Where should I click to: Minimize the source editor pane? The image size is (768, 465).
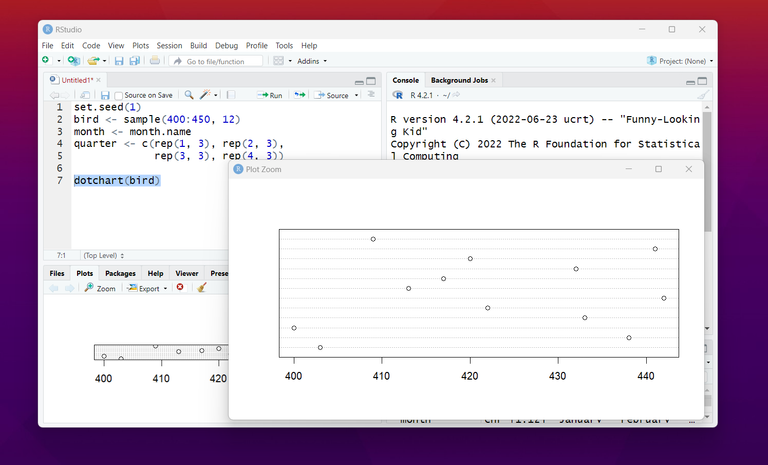point(359,82)
